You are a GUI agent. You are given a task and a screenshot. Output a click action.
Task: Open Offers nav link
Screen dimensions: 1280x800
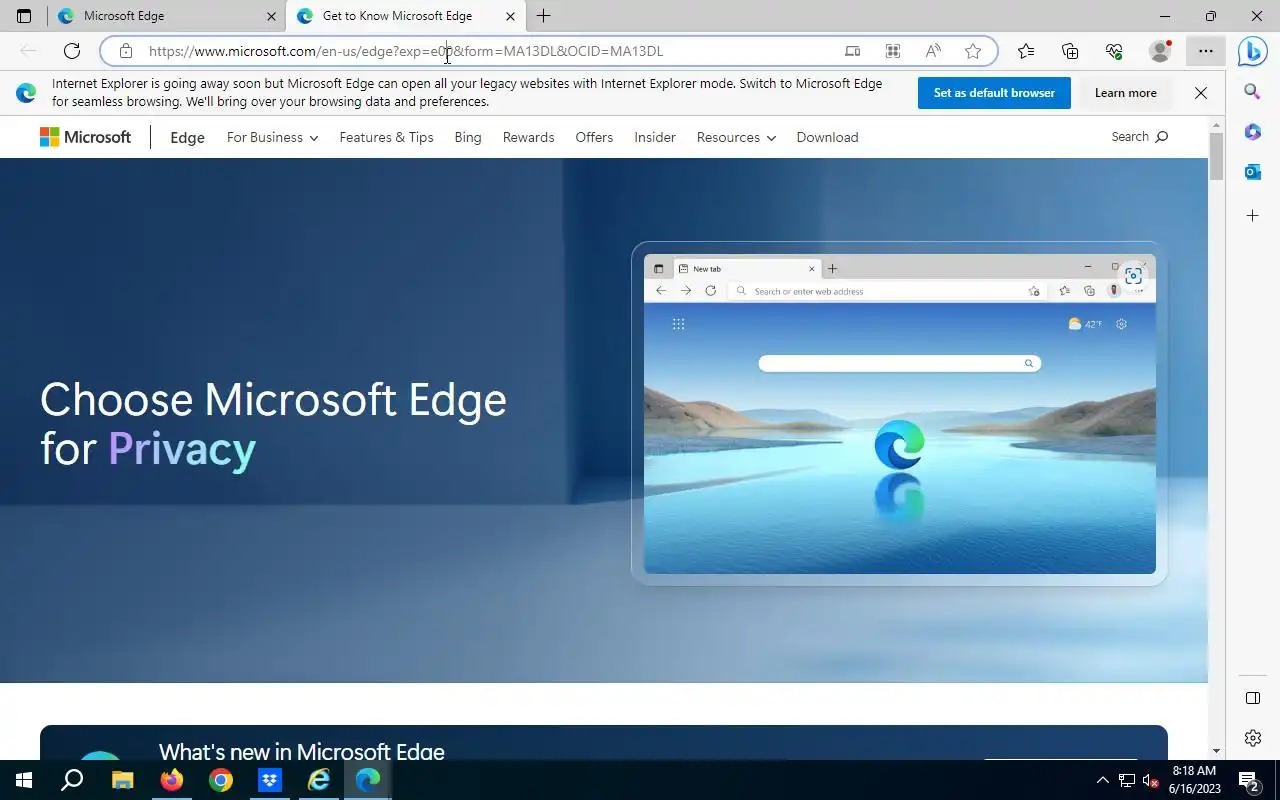pos(594,137)
